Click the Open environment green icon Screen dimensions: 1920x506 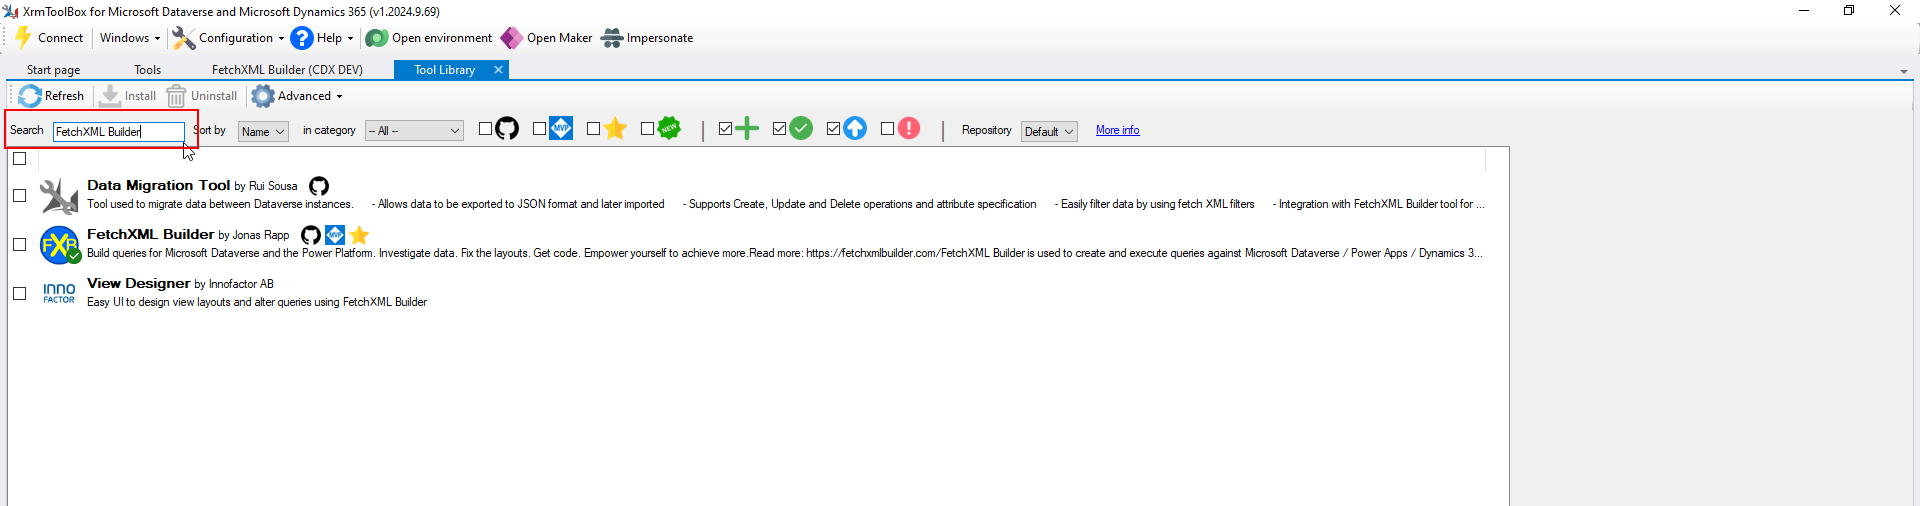click(x=376, y=38)
